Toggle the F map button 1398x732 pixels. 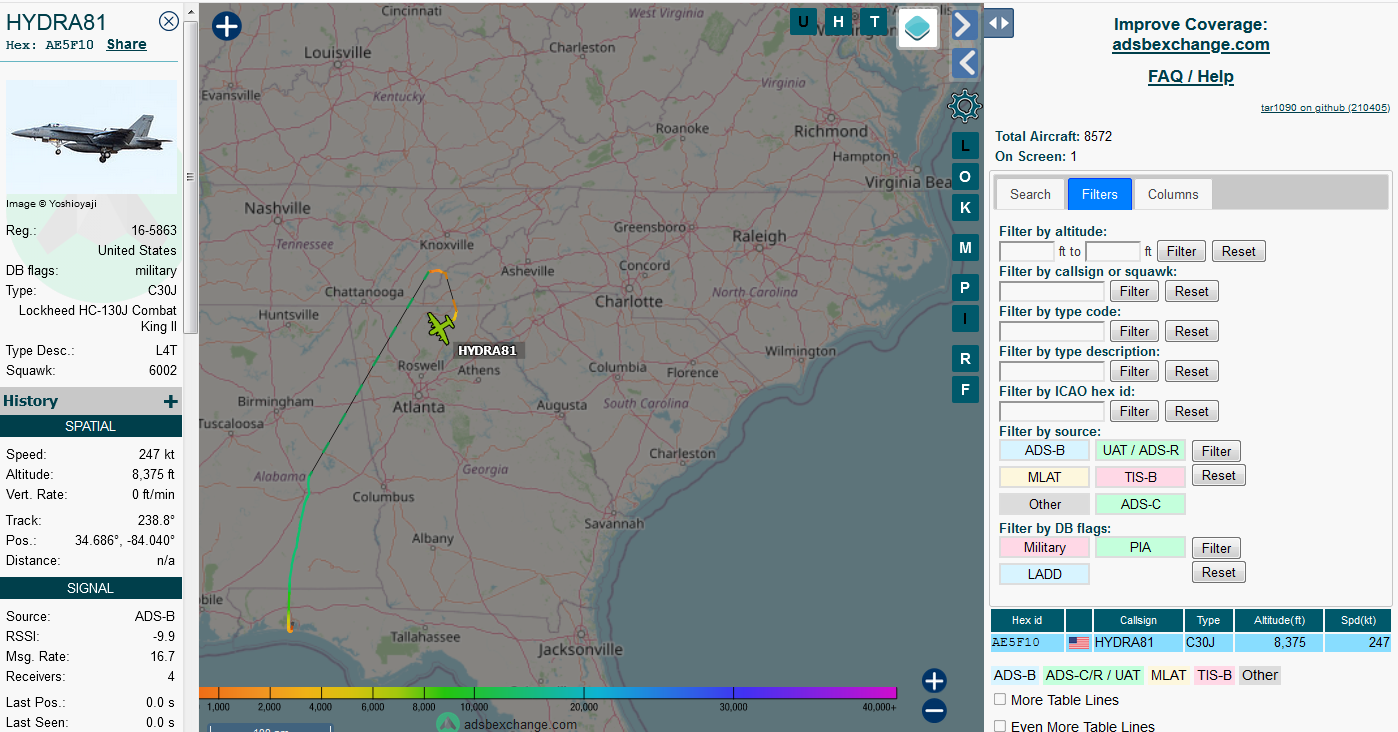point(965,390)
